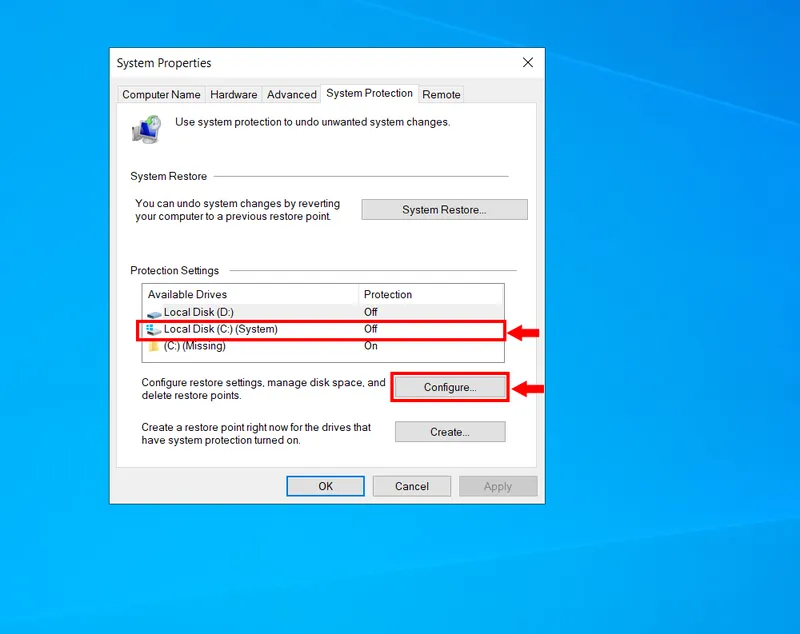
Task: Click the System Properties title bar
Action: coord(300,63)
